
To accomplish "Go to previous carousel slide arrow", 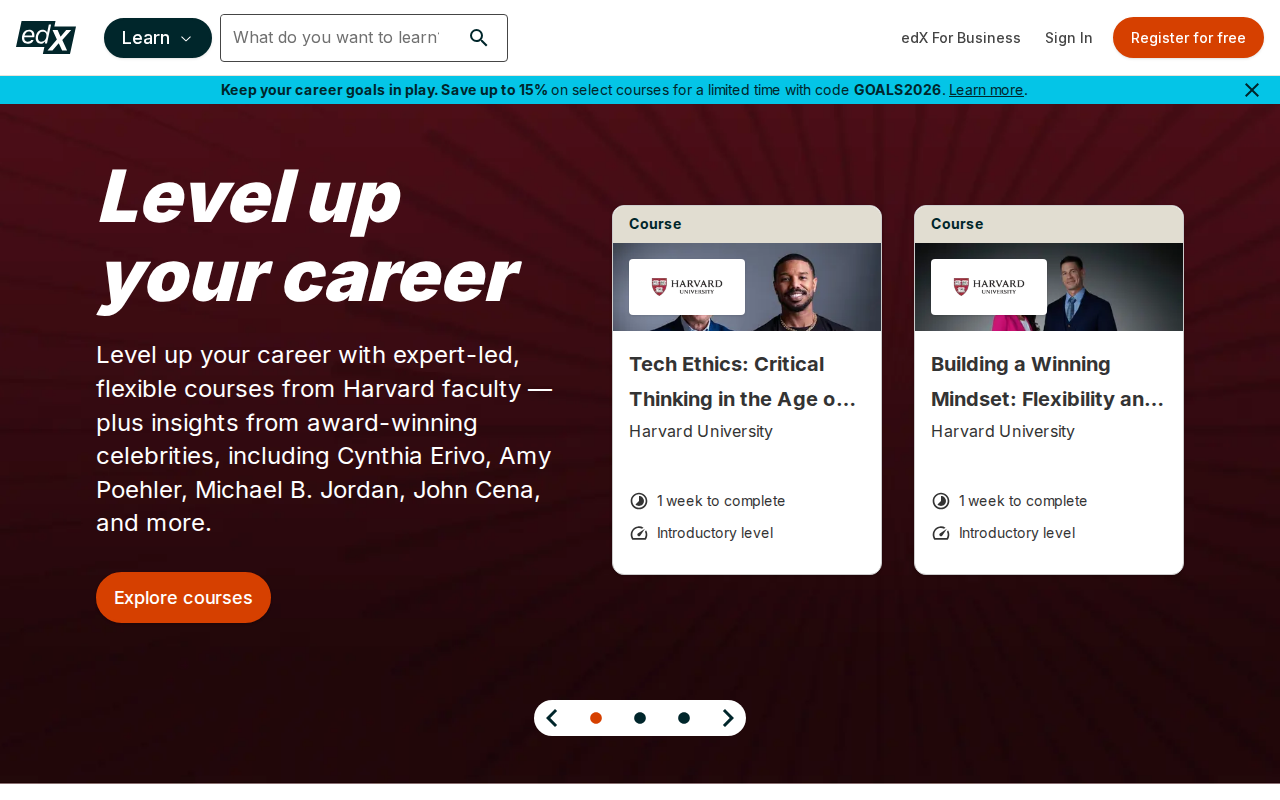I will [x=552, y=718].
